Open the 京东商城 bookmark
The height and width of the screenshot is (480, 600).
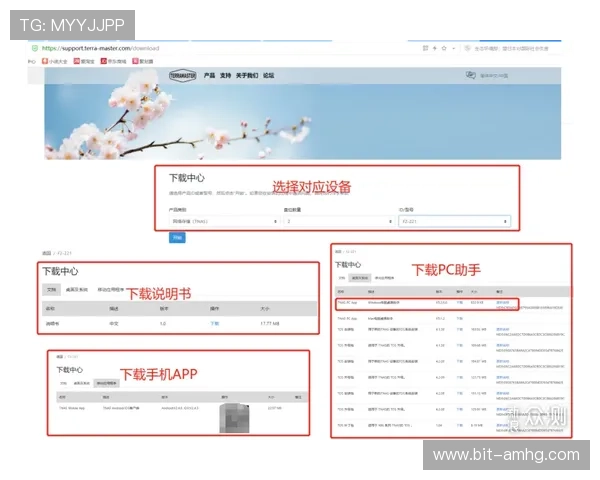(x=113, y=61)
